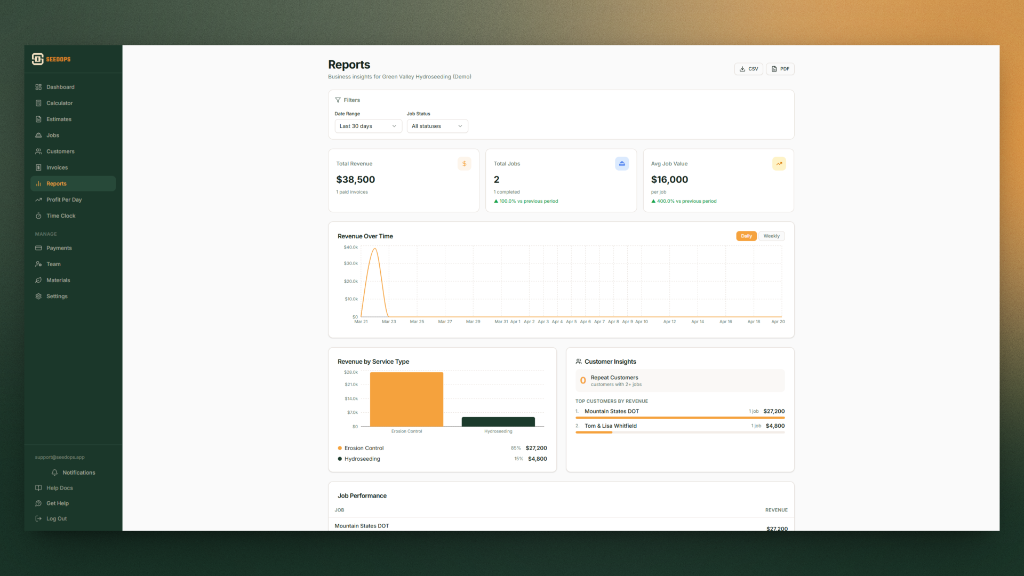
Task: Click the Calculator sidebar icon
Action: click(39, 103)
